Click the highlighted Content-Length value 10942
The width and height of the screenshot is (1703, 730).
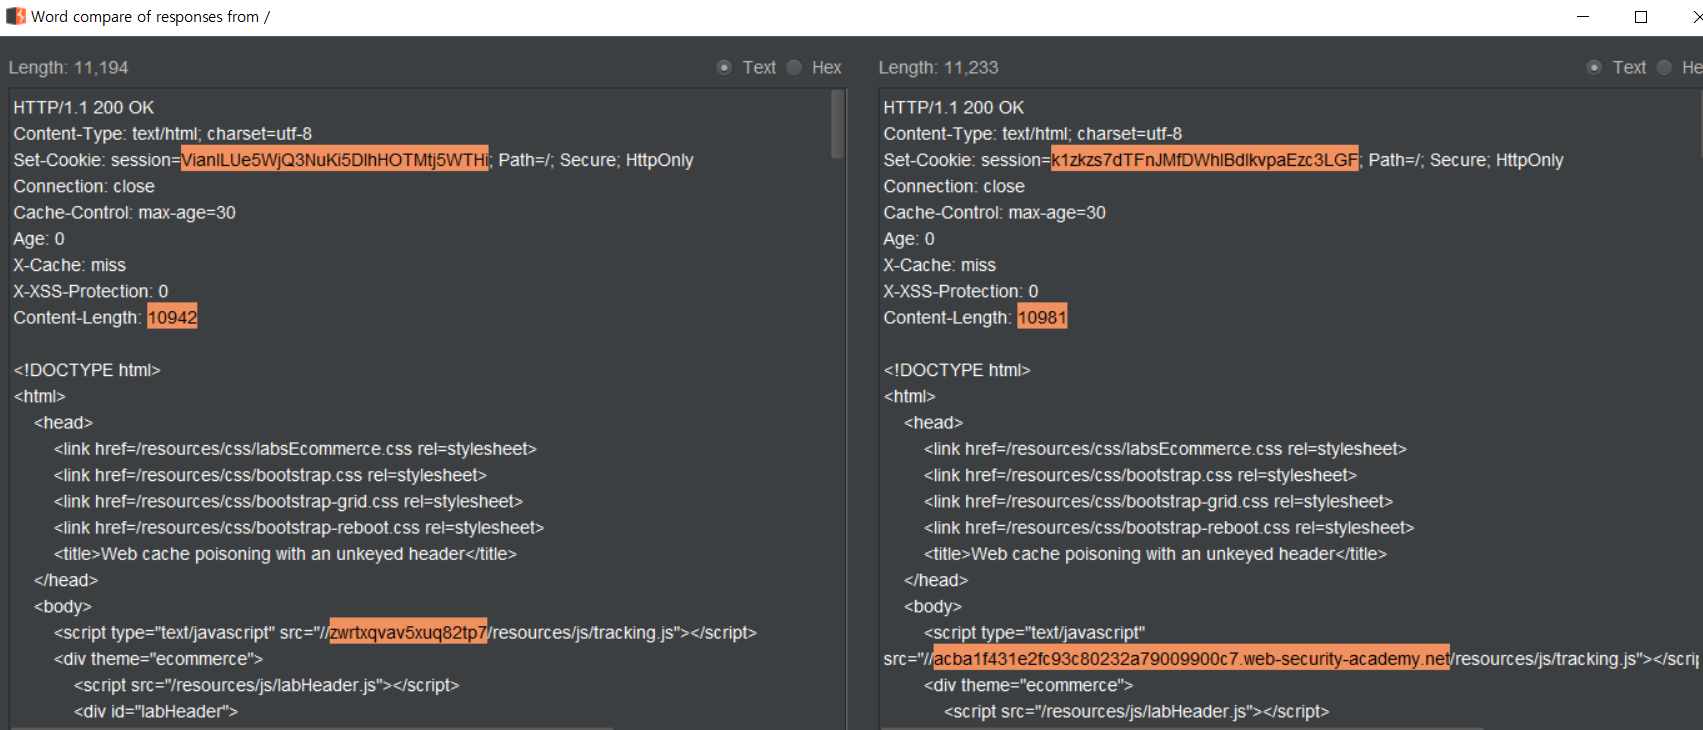click(x=172, y=318)
